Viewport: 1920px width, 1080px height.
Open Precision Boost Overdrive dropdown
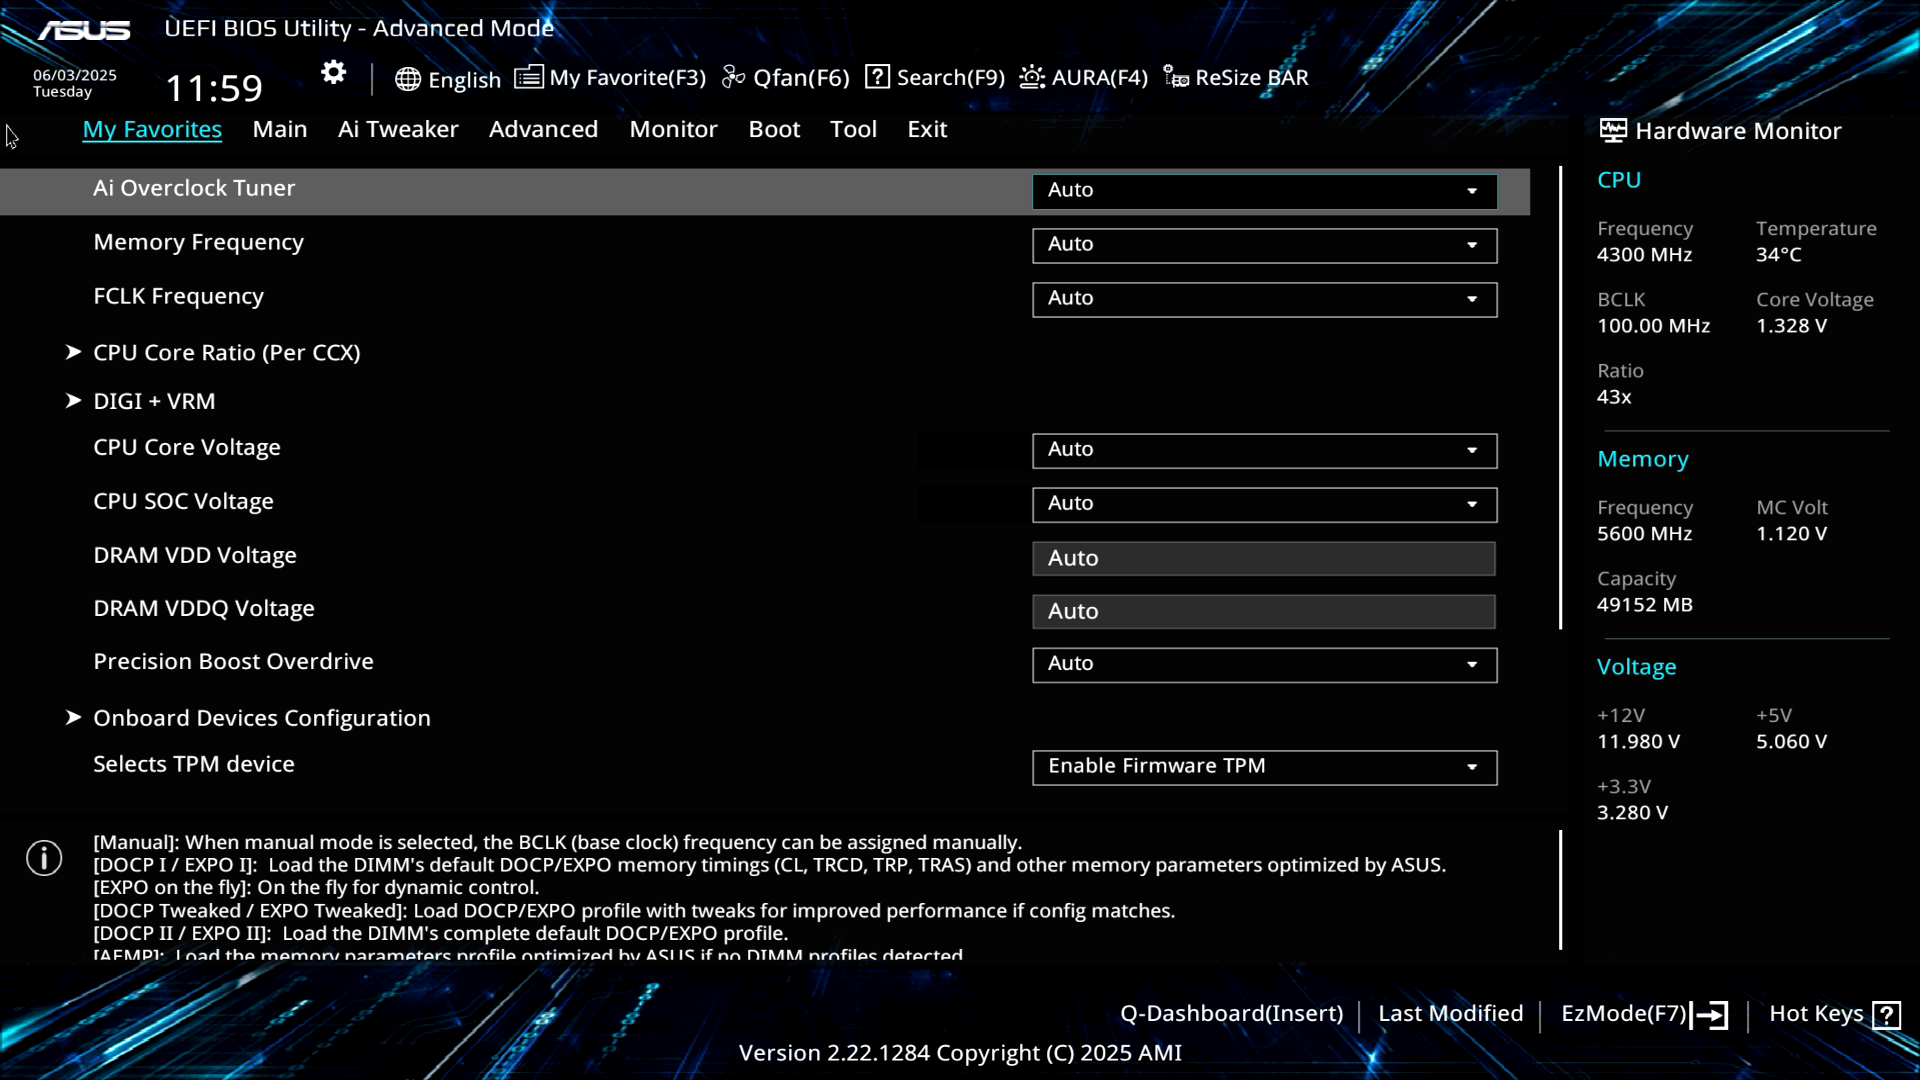point(1264,664)
